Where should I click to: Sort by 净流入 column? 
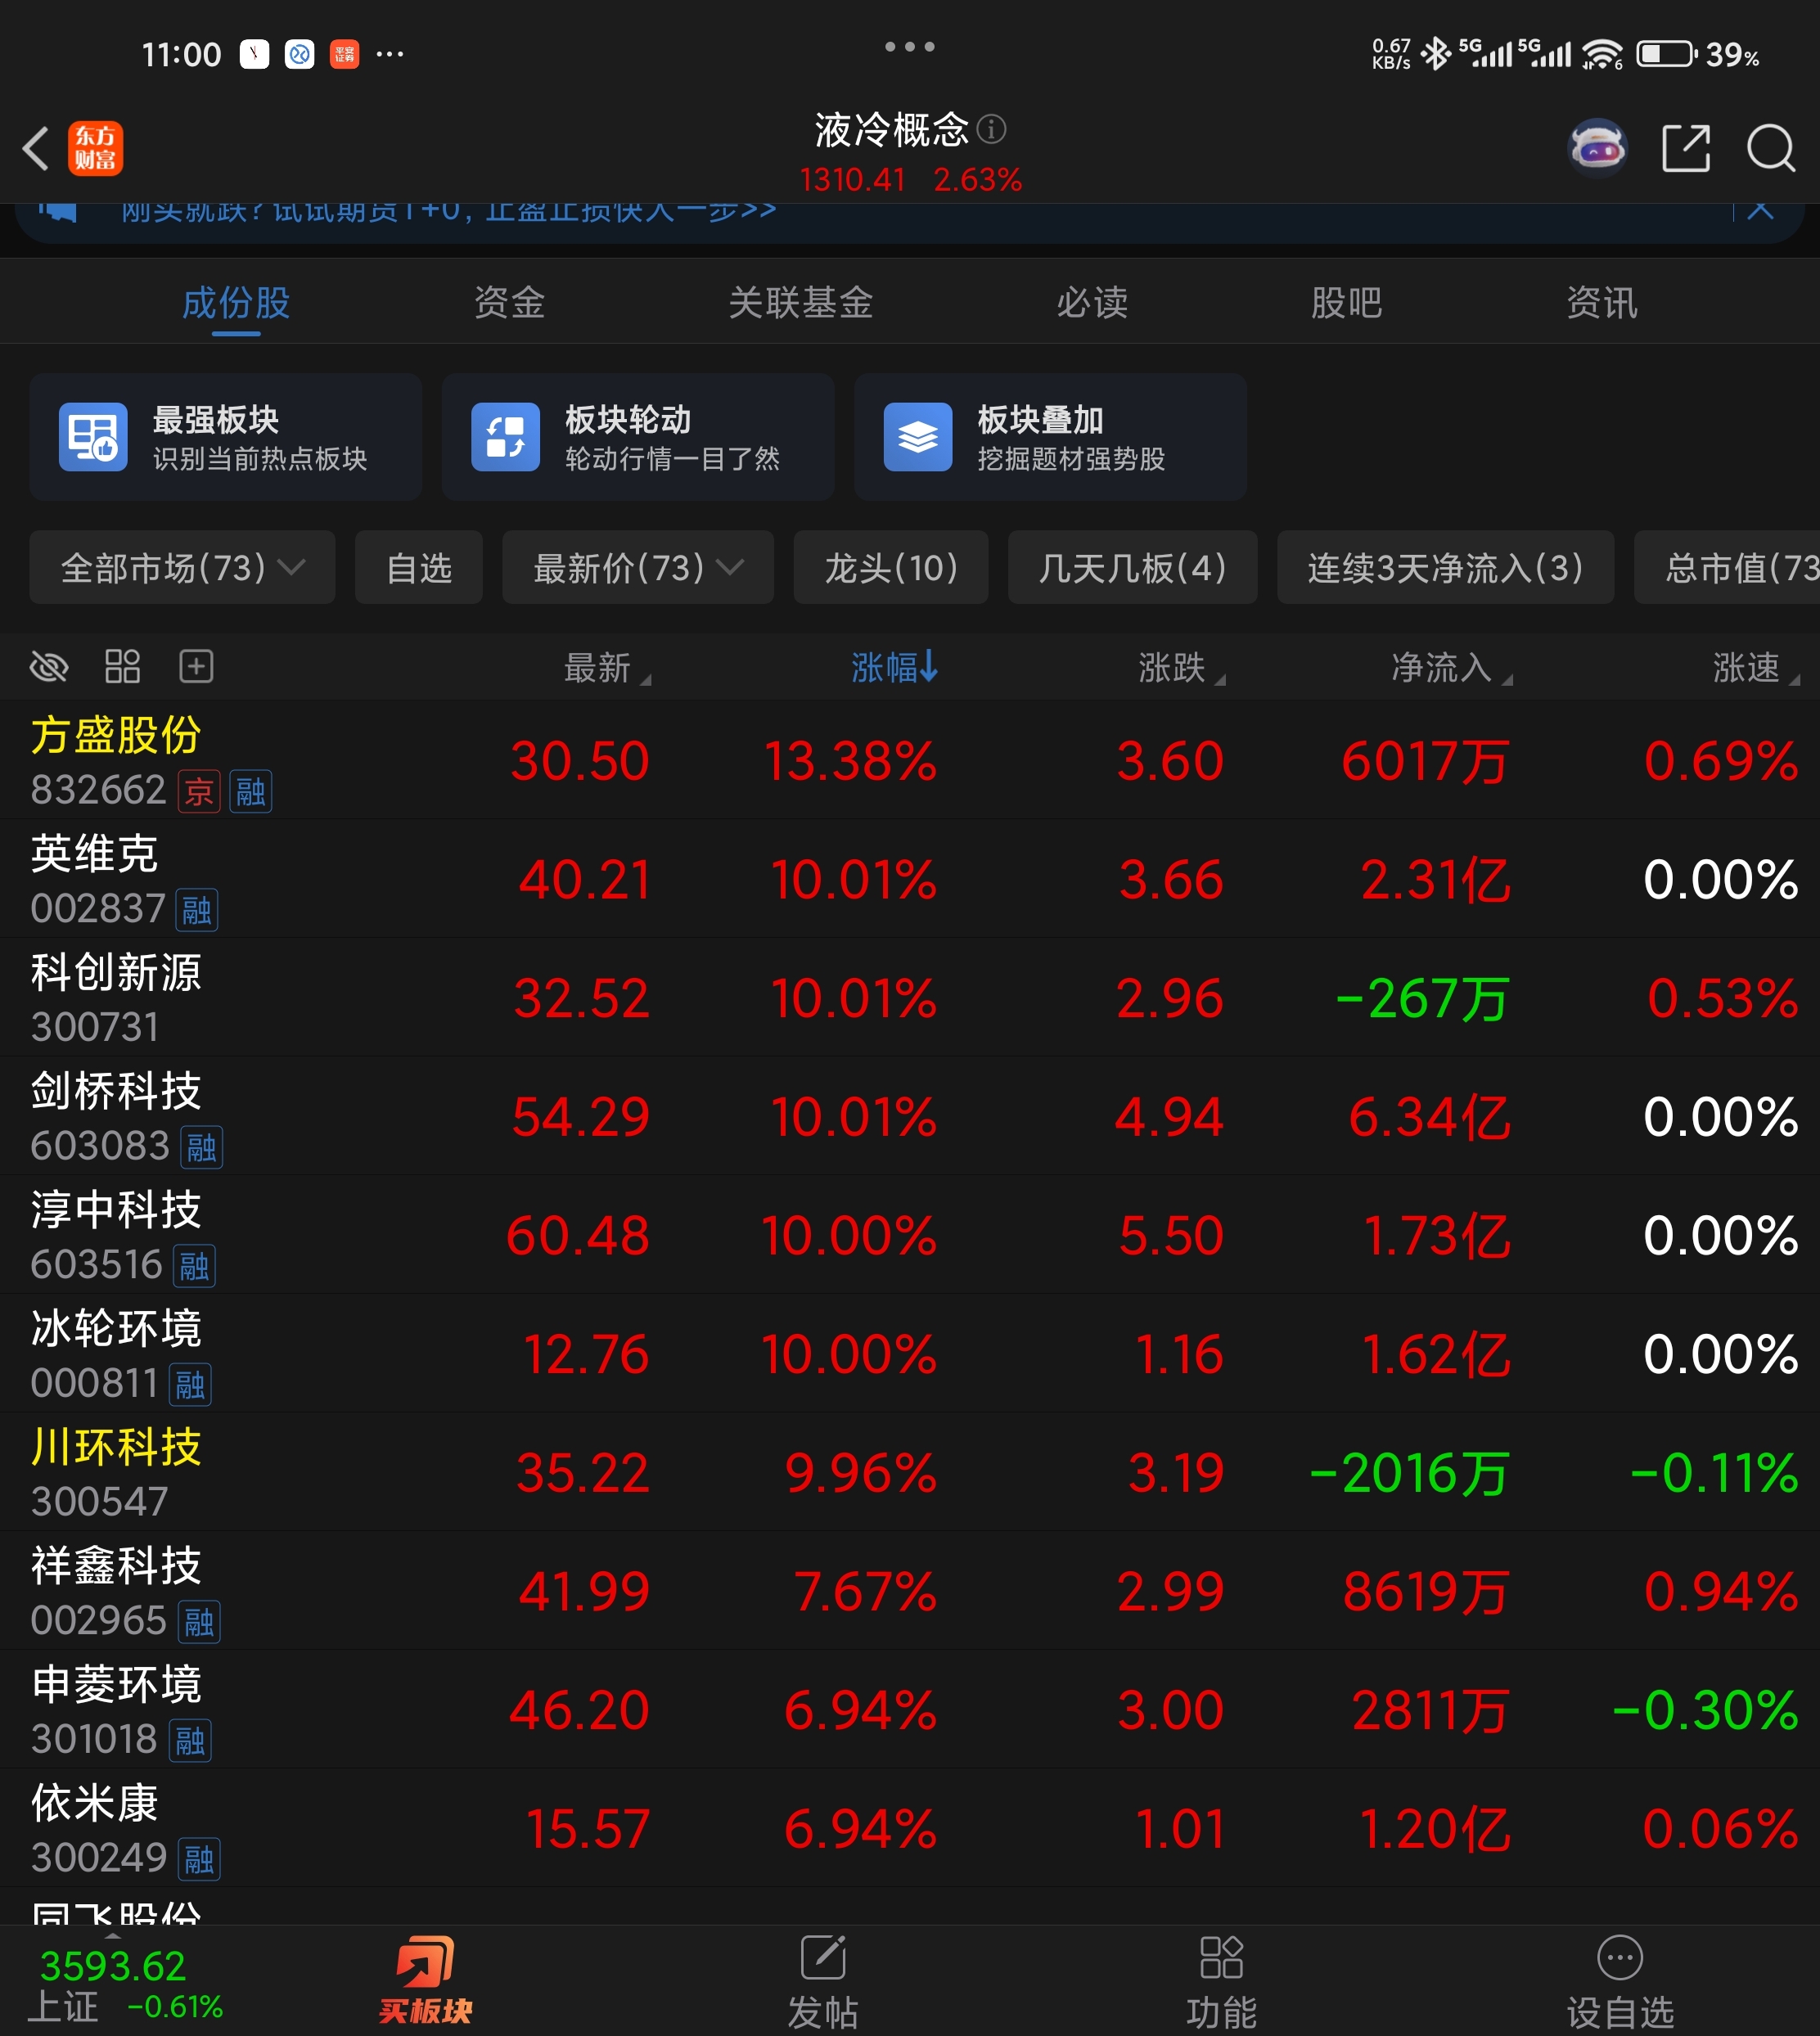click(1452, 667)
